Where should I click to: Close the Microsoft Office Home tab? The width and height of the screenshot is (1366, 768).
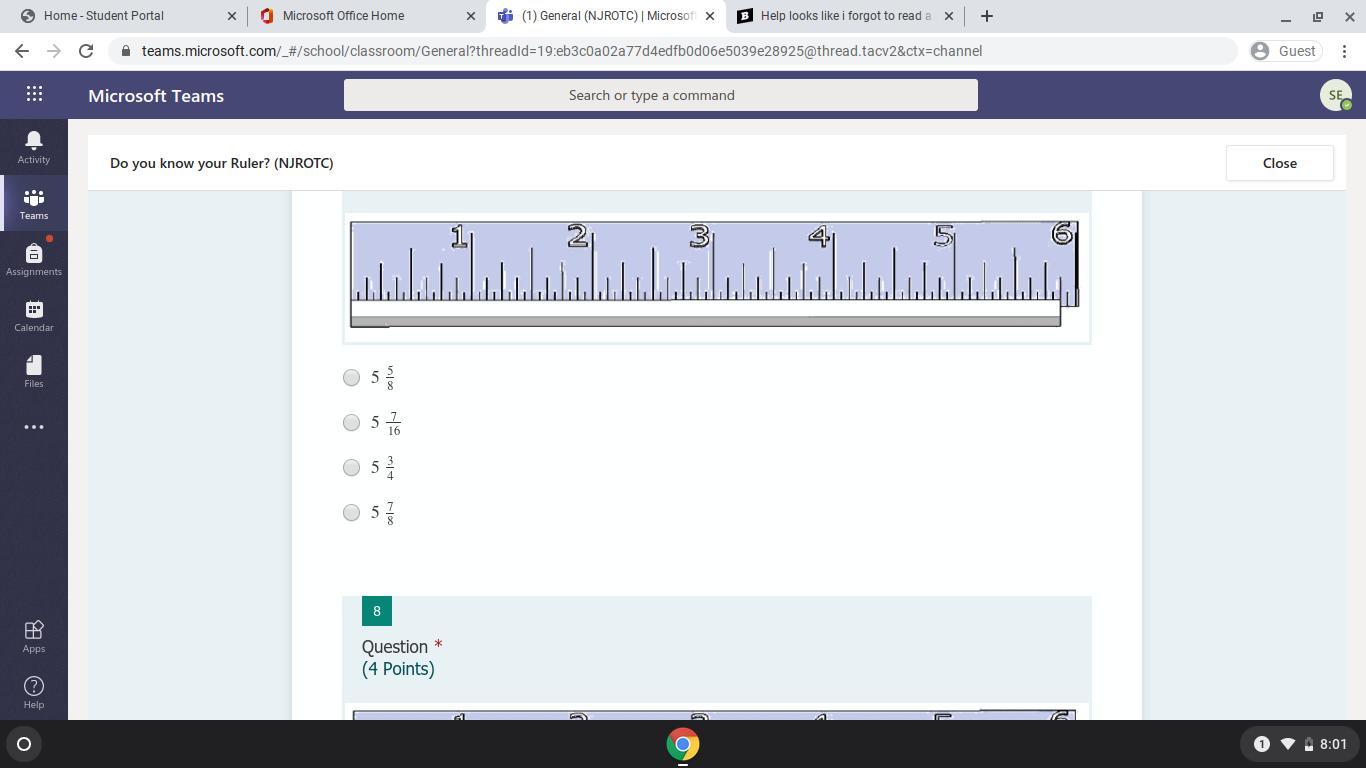[x=471, y=16]
